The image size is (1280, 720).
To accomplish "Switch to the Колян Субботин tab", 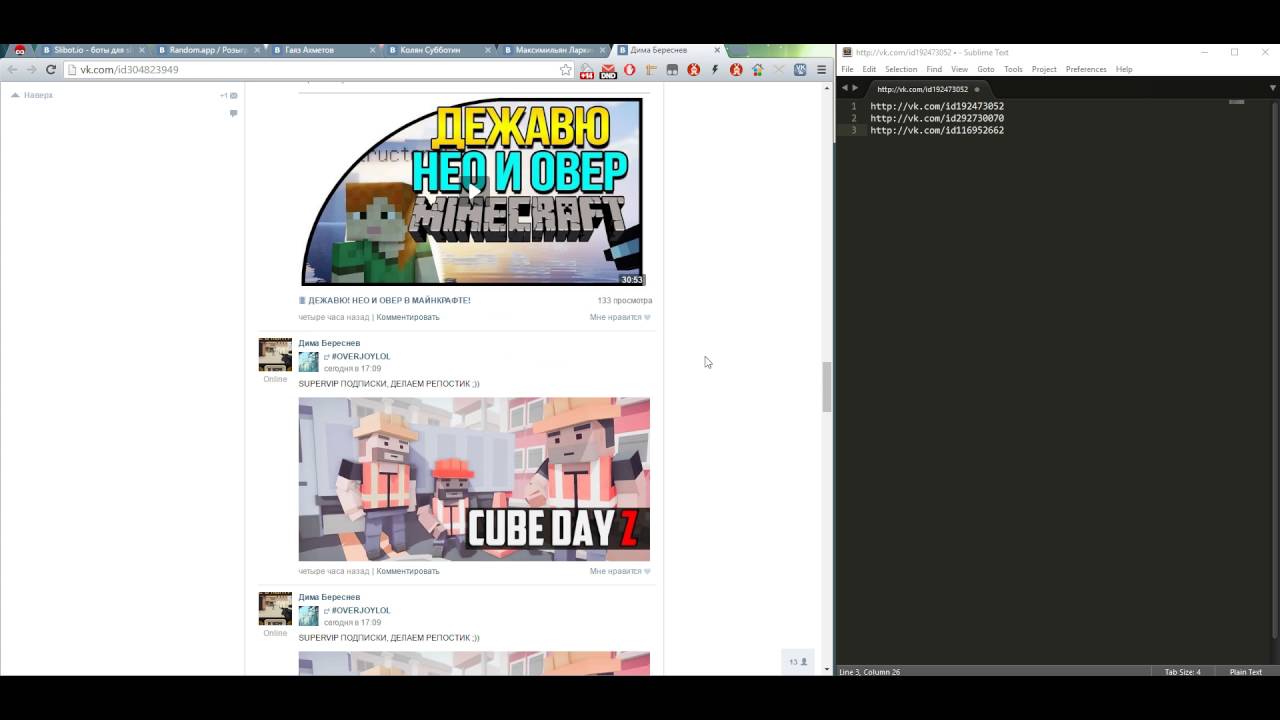I will [x=438, y=50].
